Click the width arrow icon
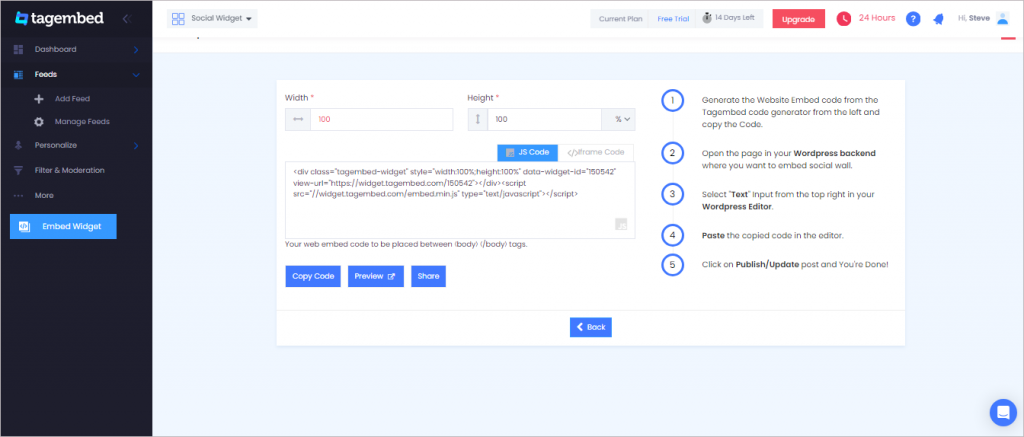The width and height of the screenshot is (1024, 437). pyautogui.click(x=298, y=120)
